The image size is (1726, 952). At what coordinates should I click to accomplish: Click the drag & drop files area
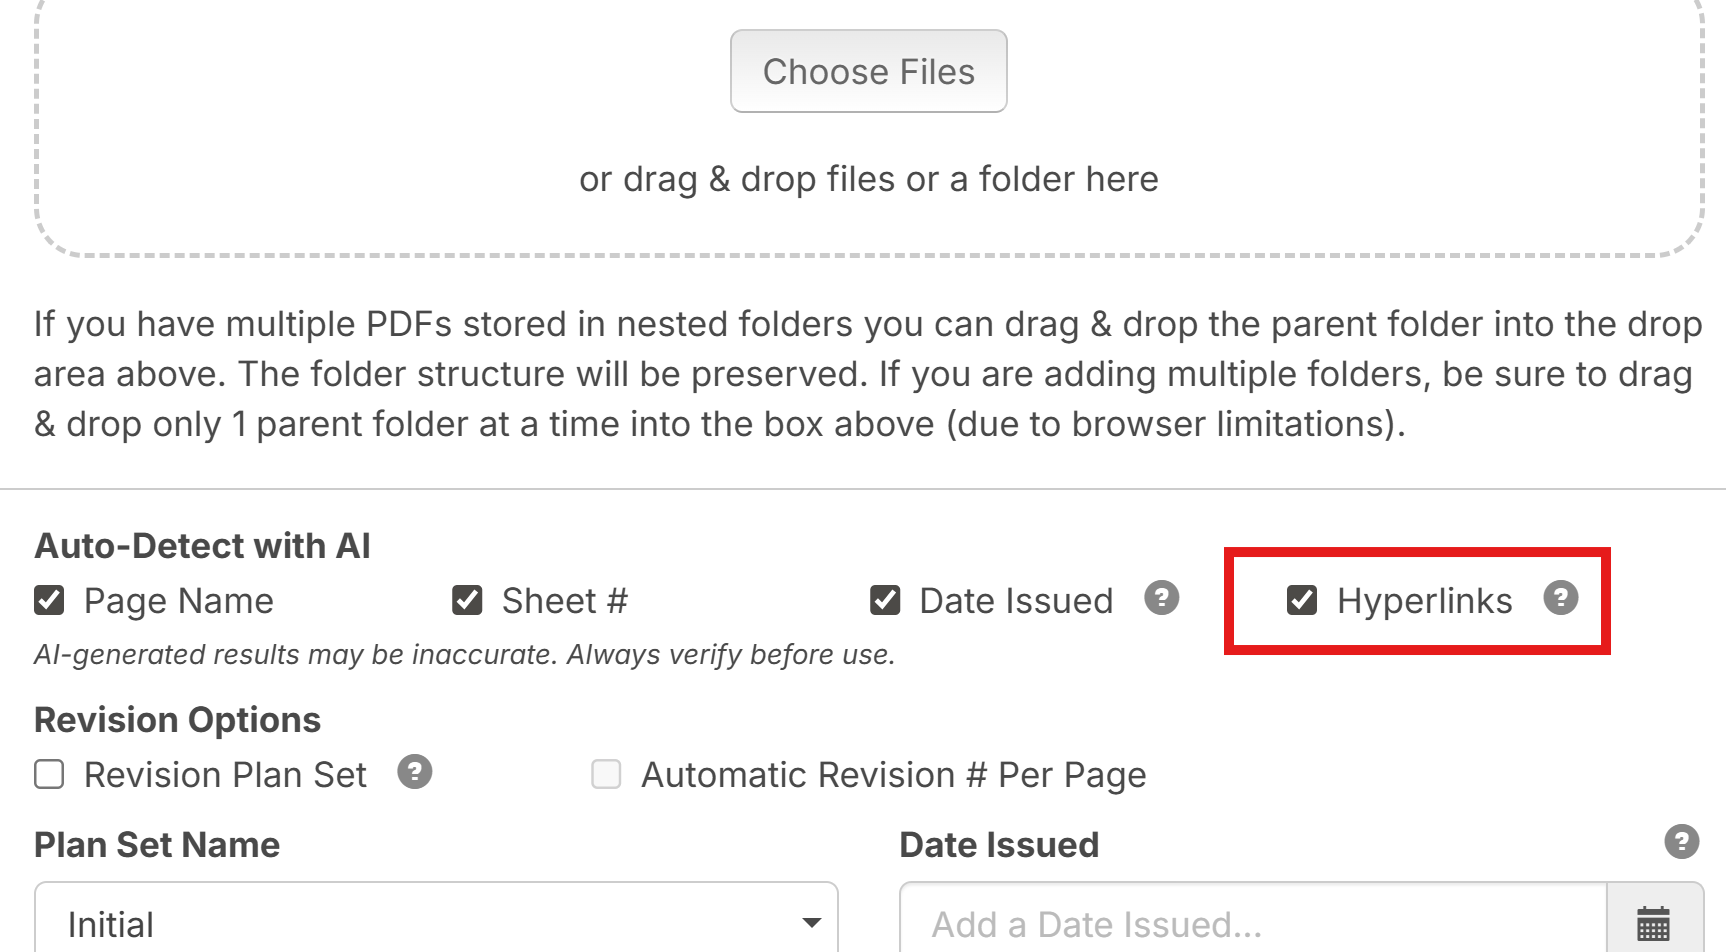click(x=868, y=180)
